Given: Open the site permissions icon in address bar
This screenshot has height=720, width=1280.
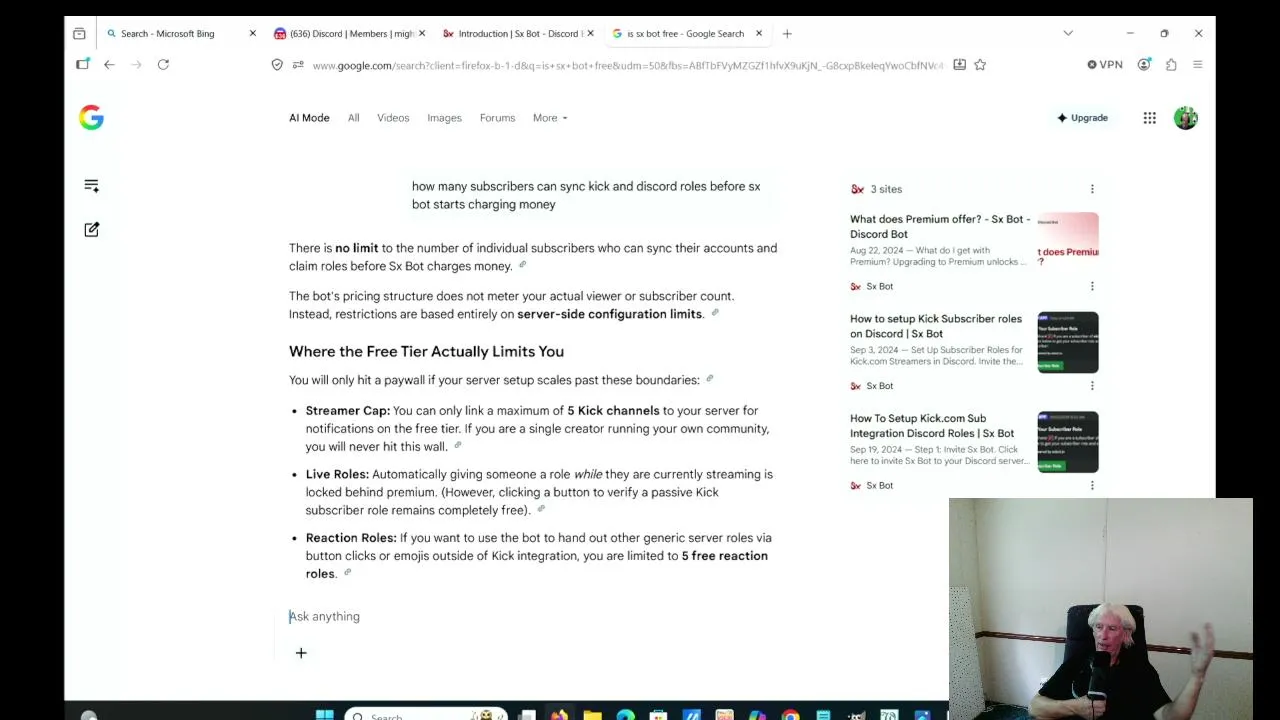Looking at the screenshot, I should coord(298,64).
